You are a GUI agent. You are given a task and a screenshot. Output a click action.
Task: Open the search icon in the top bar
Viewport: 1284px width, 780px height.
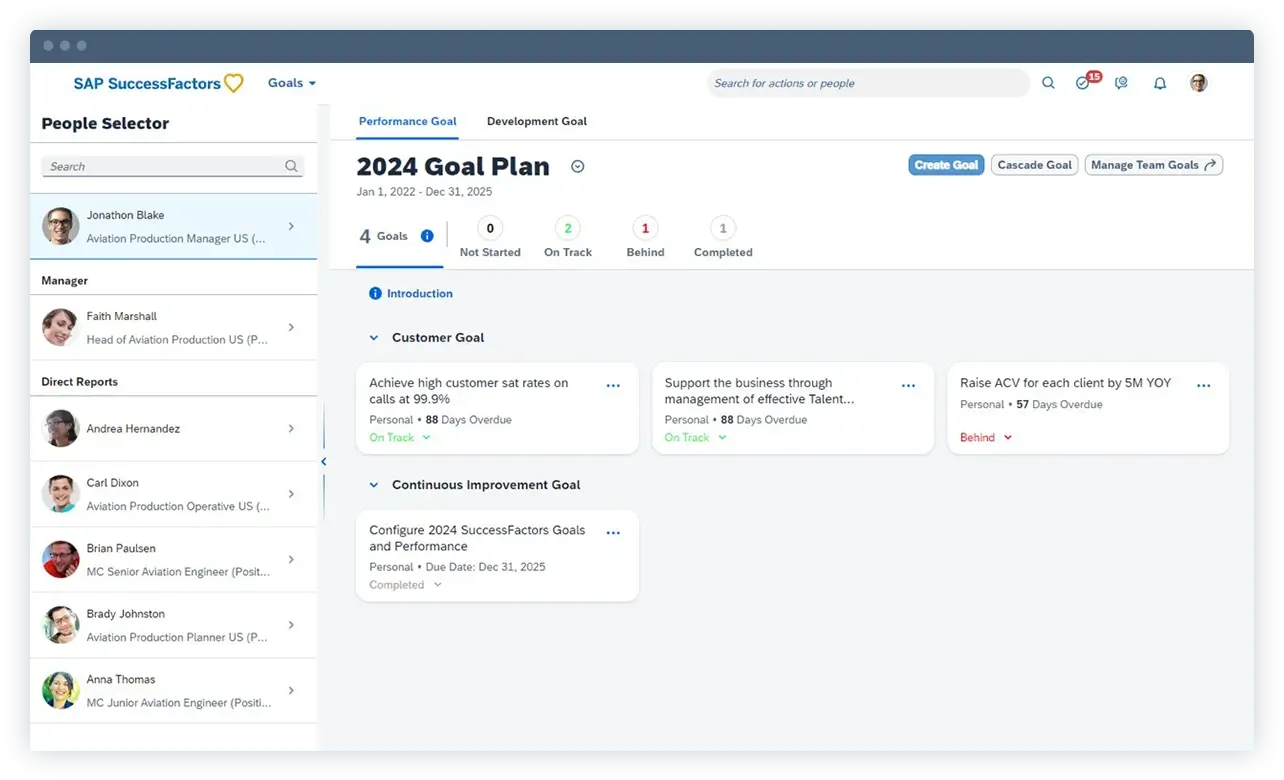click(1048, 83)
